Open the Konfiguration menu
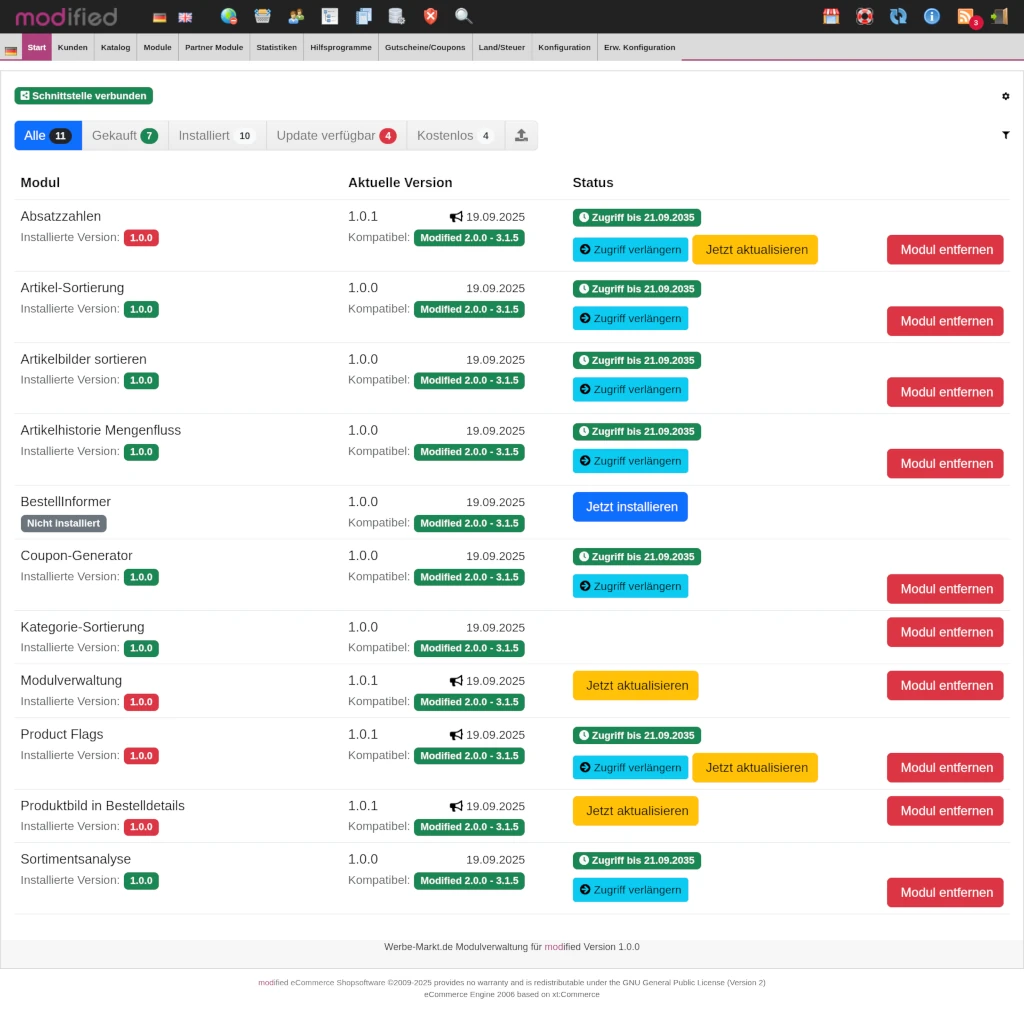The height and width of the screenshot is (1024, 1024). click(564, 47)
